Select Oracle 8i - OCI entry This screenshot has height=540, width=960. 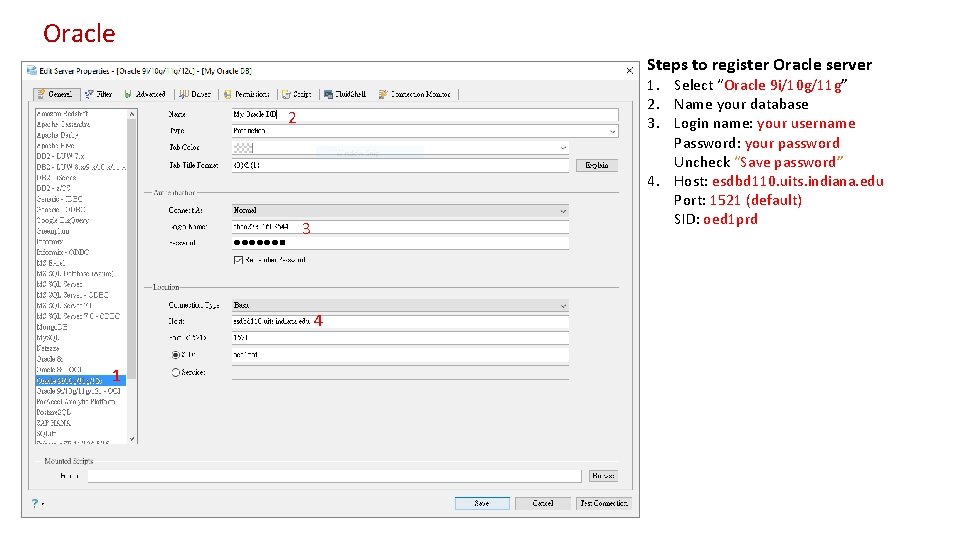point(59,370)
